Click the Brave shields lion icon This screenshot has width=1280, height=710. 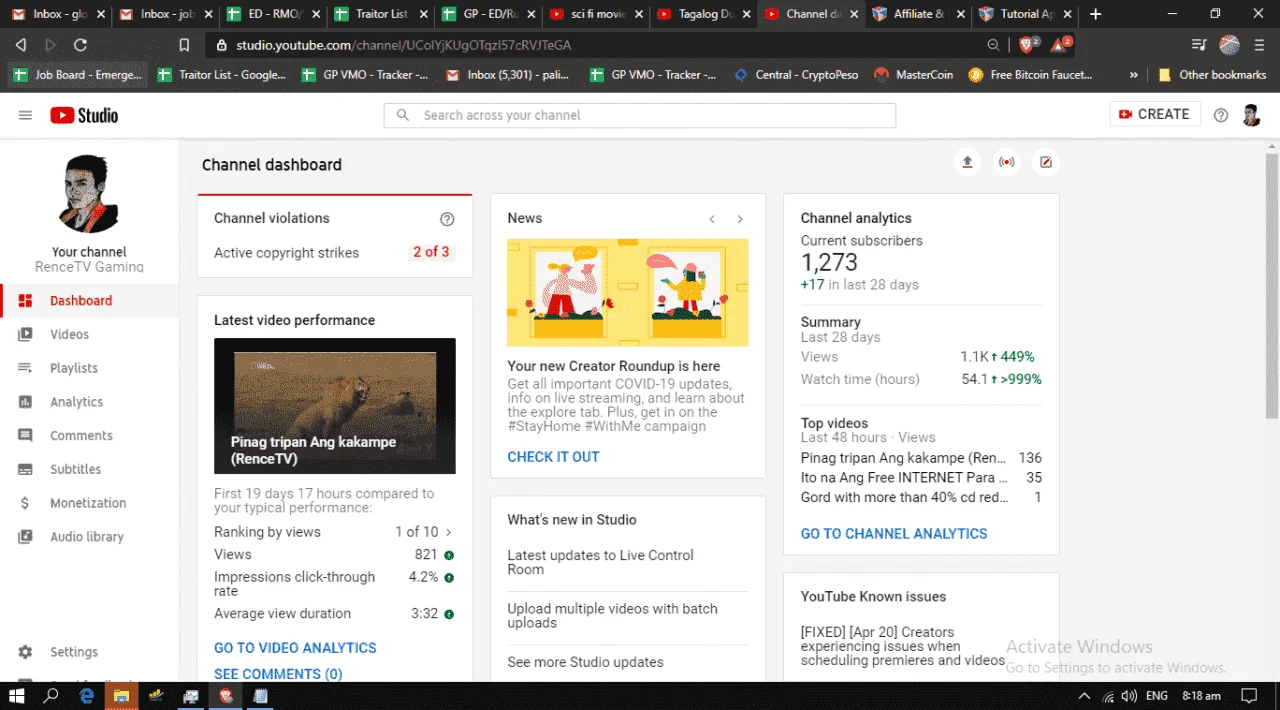pyautogui.click(x=1028, y=45)
